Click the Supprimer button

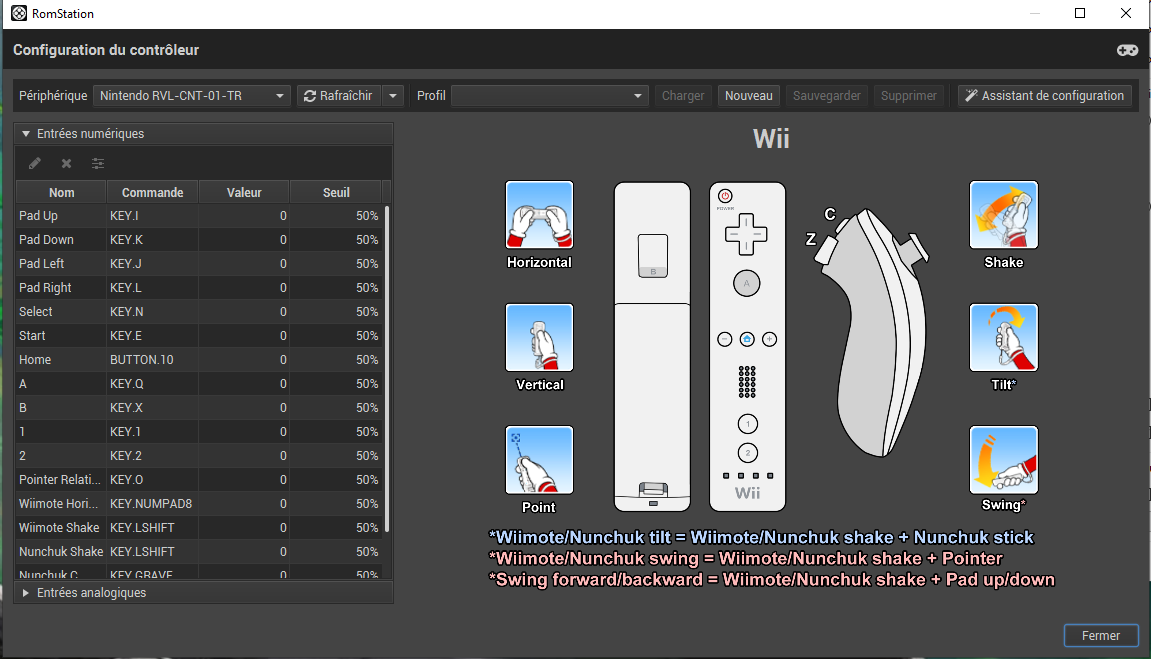pos(909,95)
